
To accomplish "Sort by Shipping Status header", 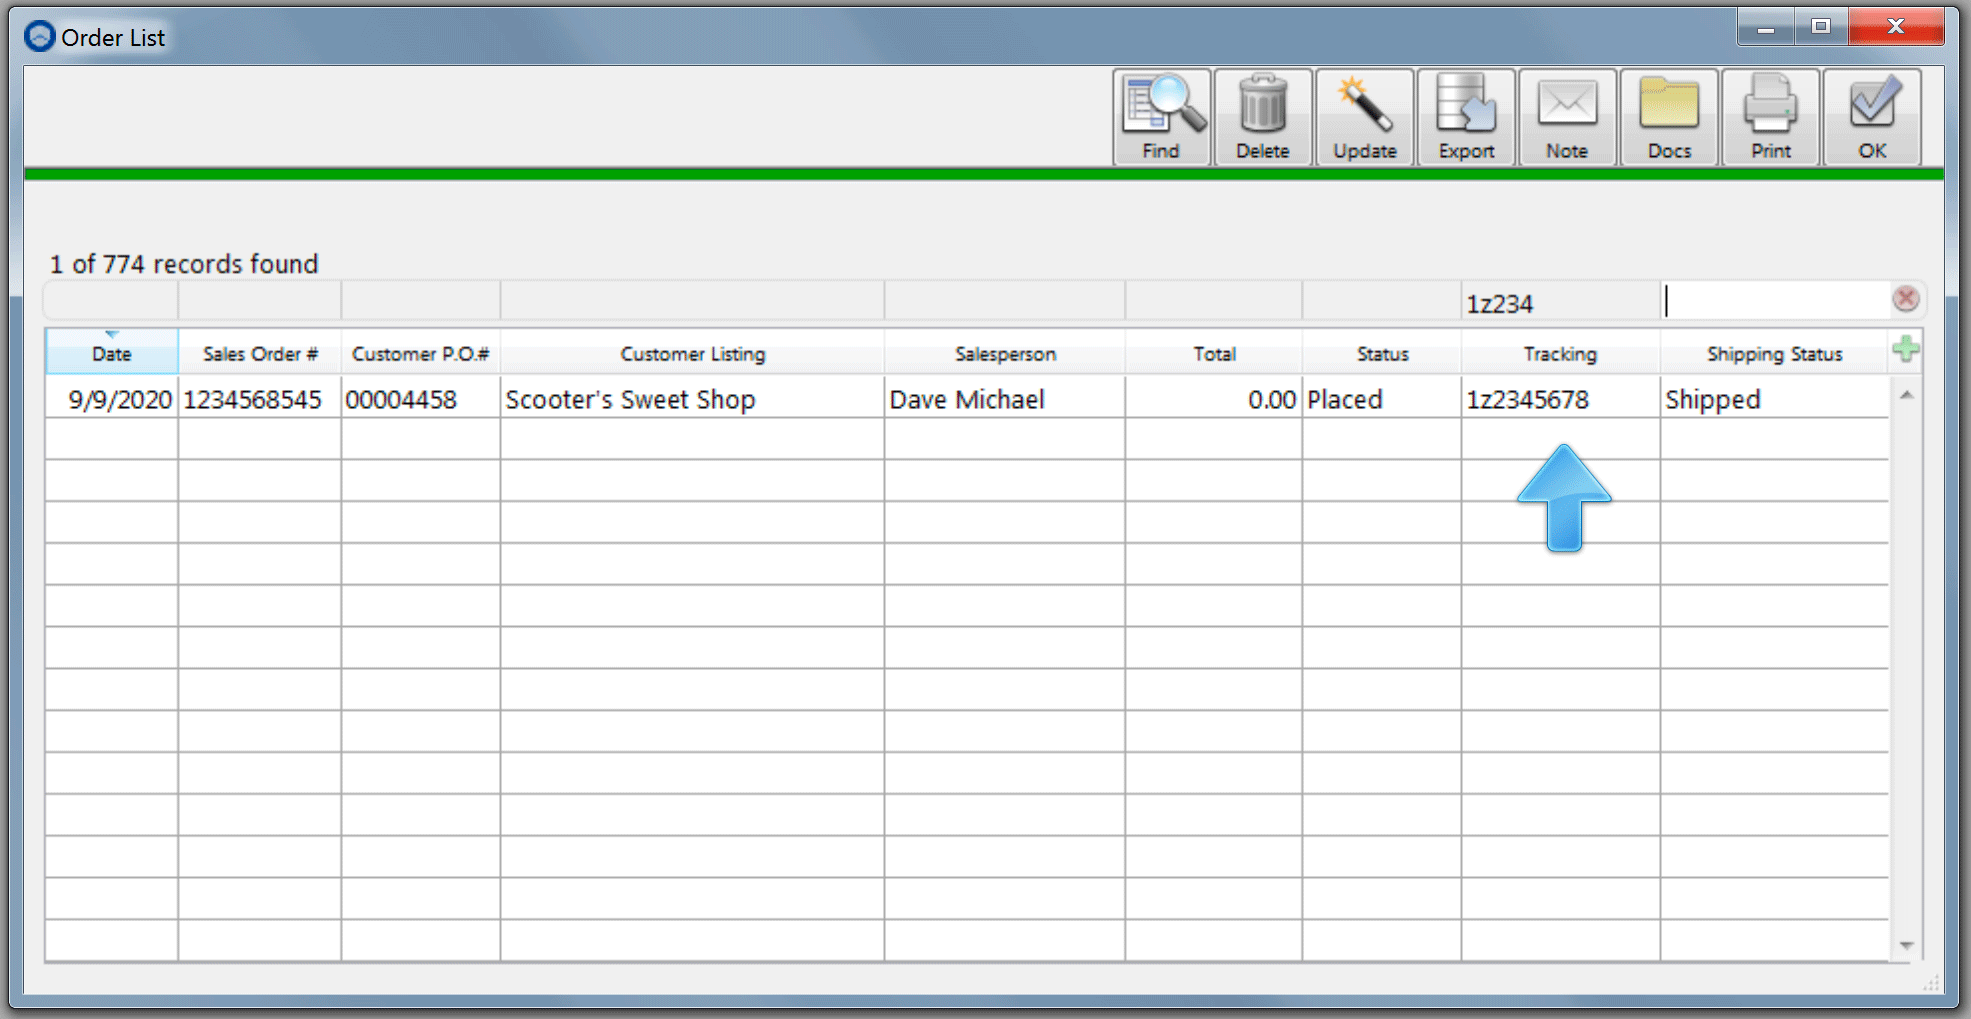I will [1775, 353].
